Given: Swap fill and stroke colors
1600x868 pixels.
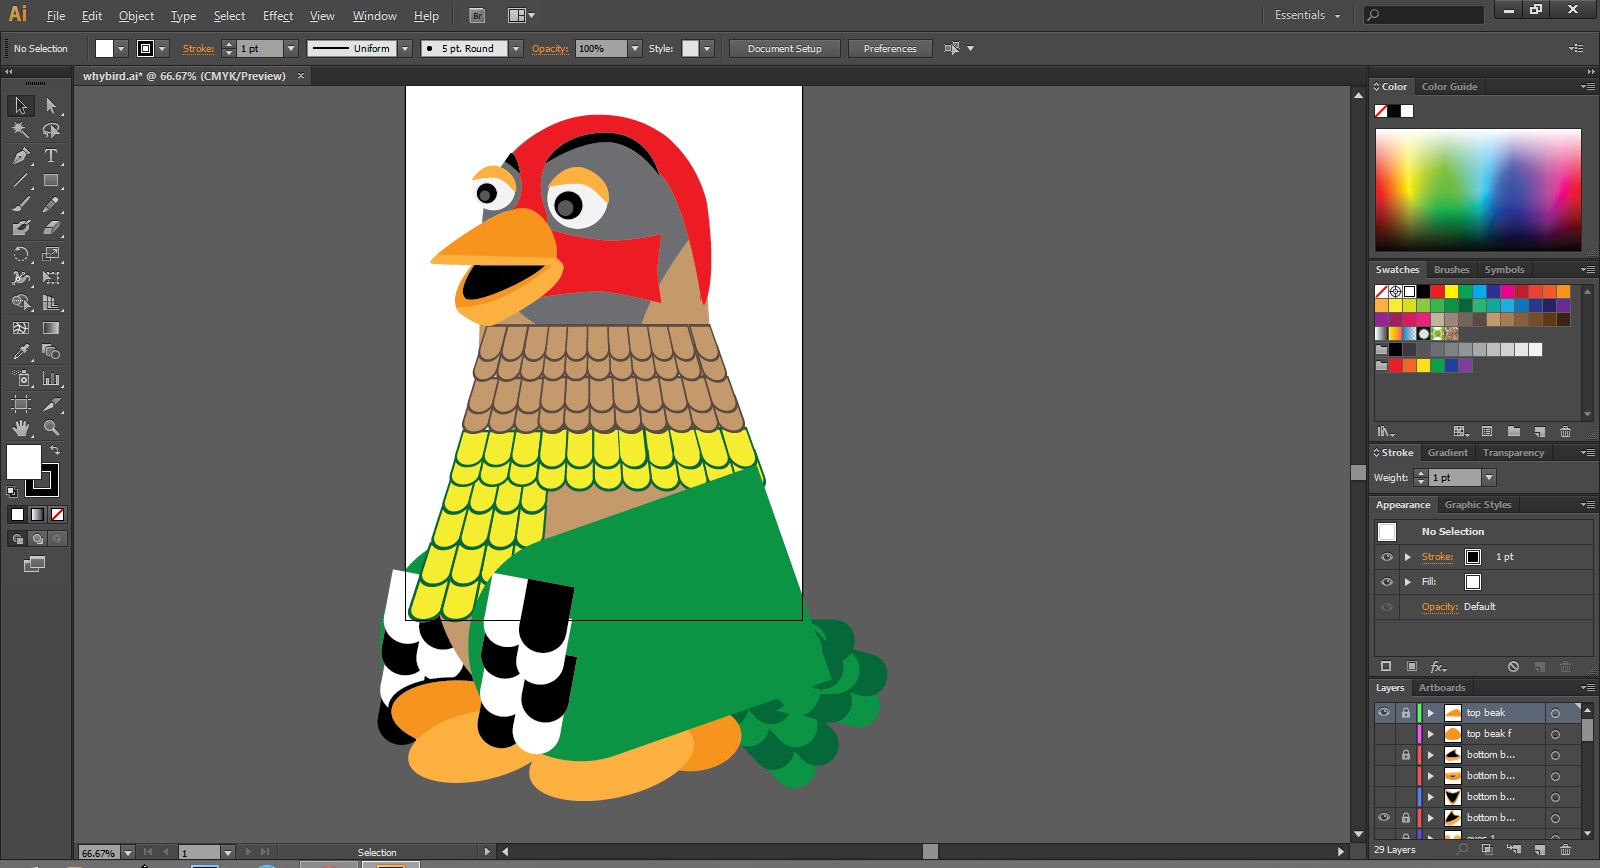Looking at the screenshot, I should [x=55, y=451].
